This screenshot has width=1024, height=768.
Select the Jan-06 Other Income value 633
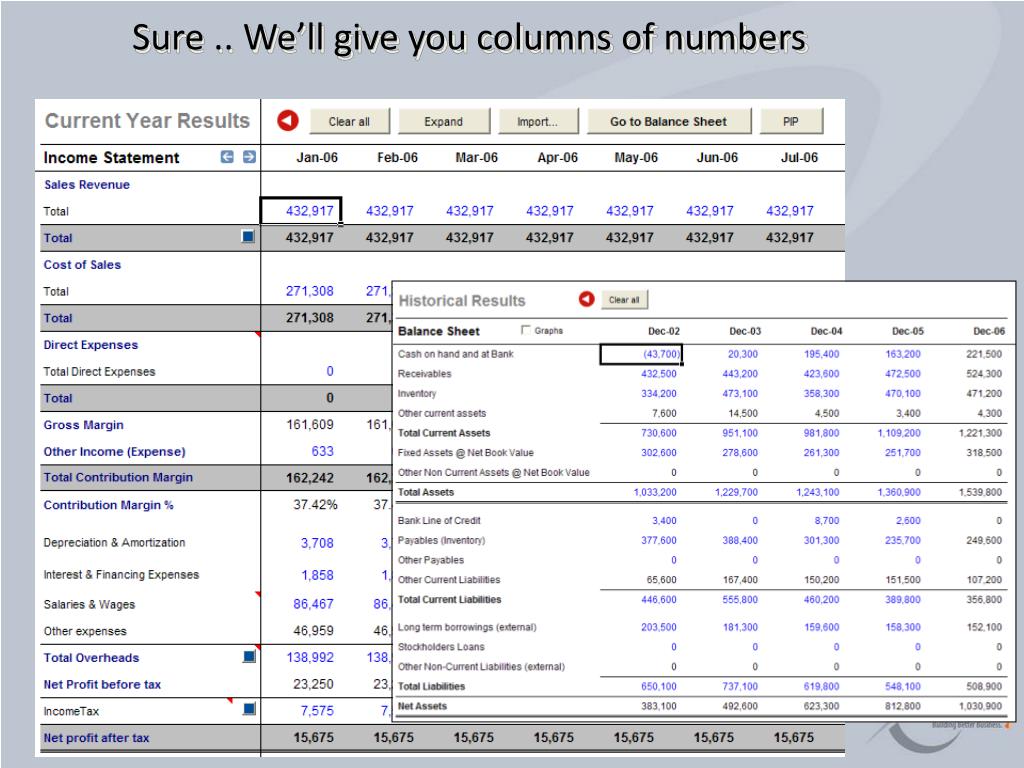pos(323,451)
